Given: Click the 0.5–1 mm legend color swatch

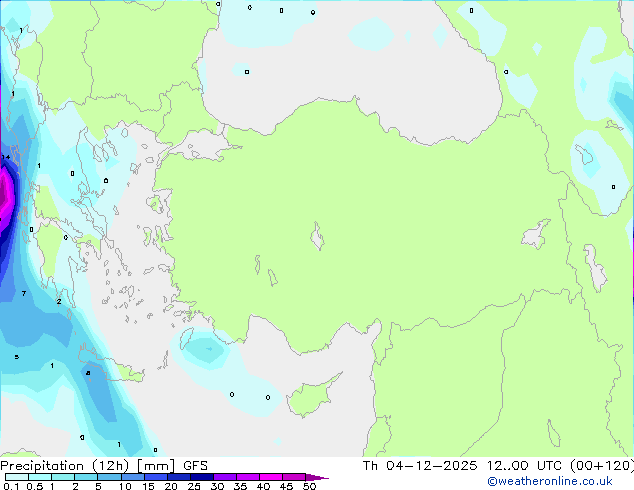Looking at the screenshot, I should pyautogui.click(x=40, y=477).
